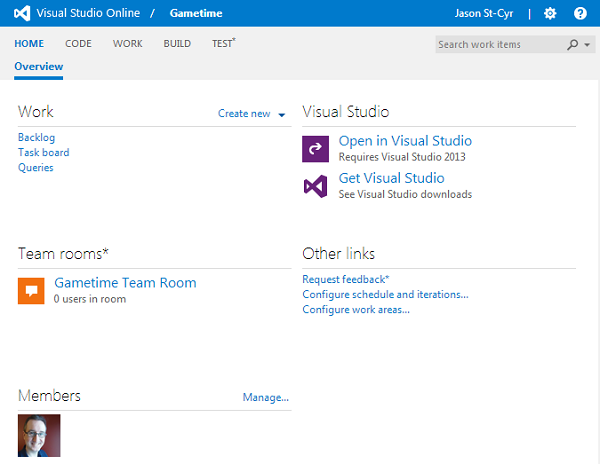600x464 pixels.
Task: Open Configure schedule and iterations link
Action: coord(385,295)
